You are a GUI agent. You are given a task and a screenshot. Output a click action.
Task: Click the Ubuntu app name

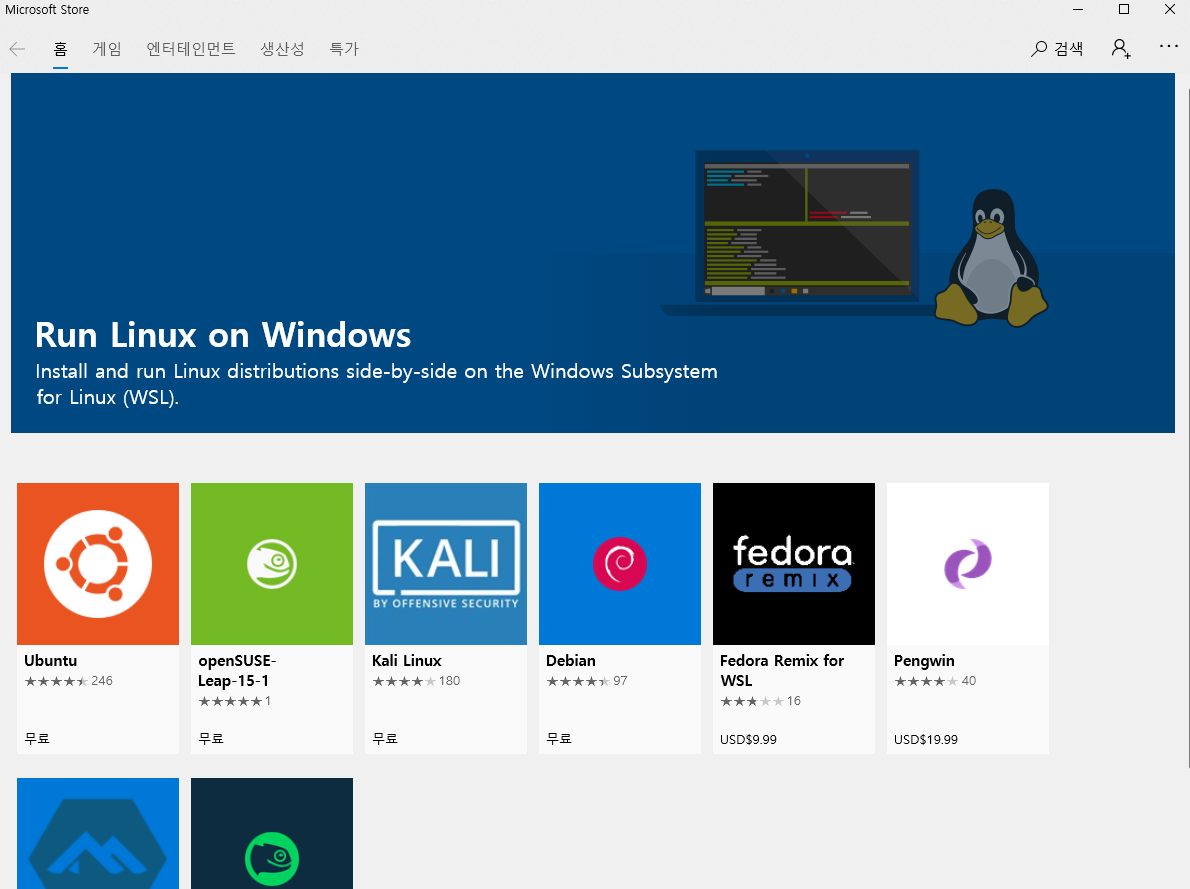tap(51, 660)
